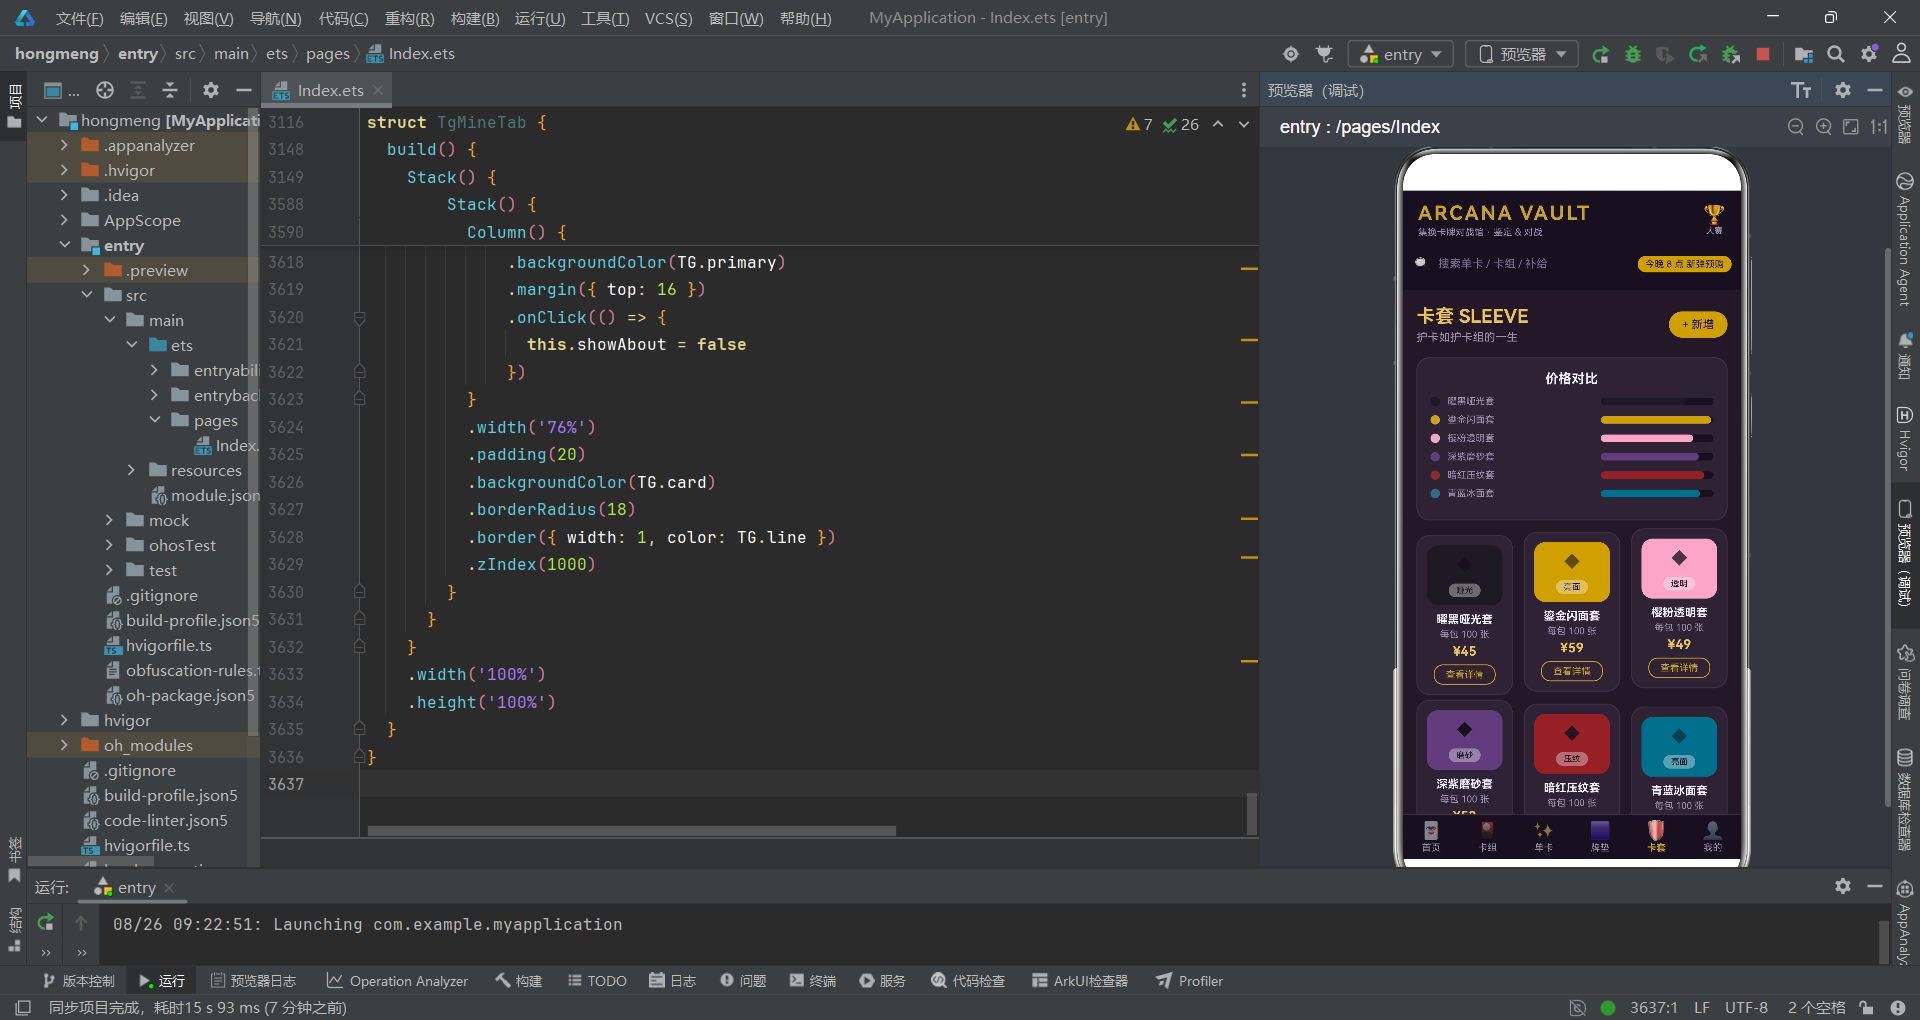This screenshot has width=1920, height=1020.
Task: Click the red Stop button icon
Action: 1763,54
